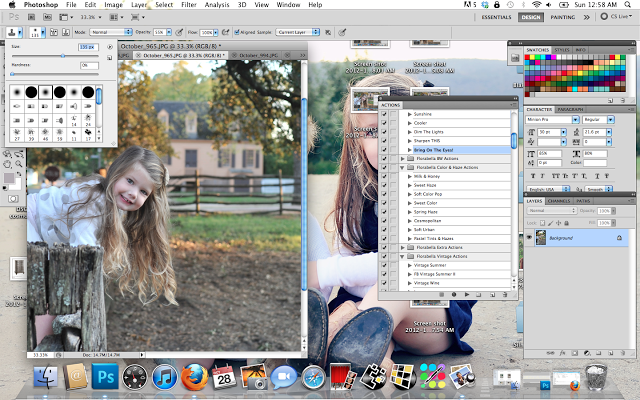Screen dimensions: 640x400
Task: Toggle the Vintage Summer action checkbox
Action: [384, 265]
